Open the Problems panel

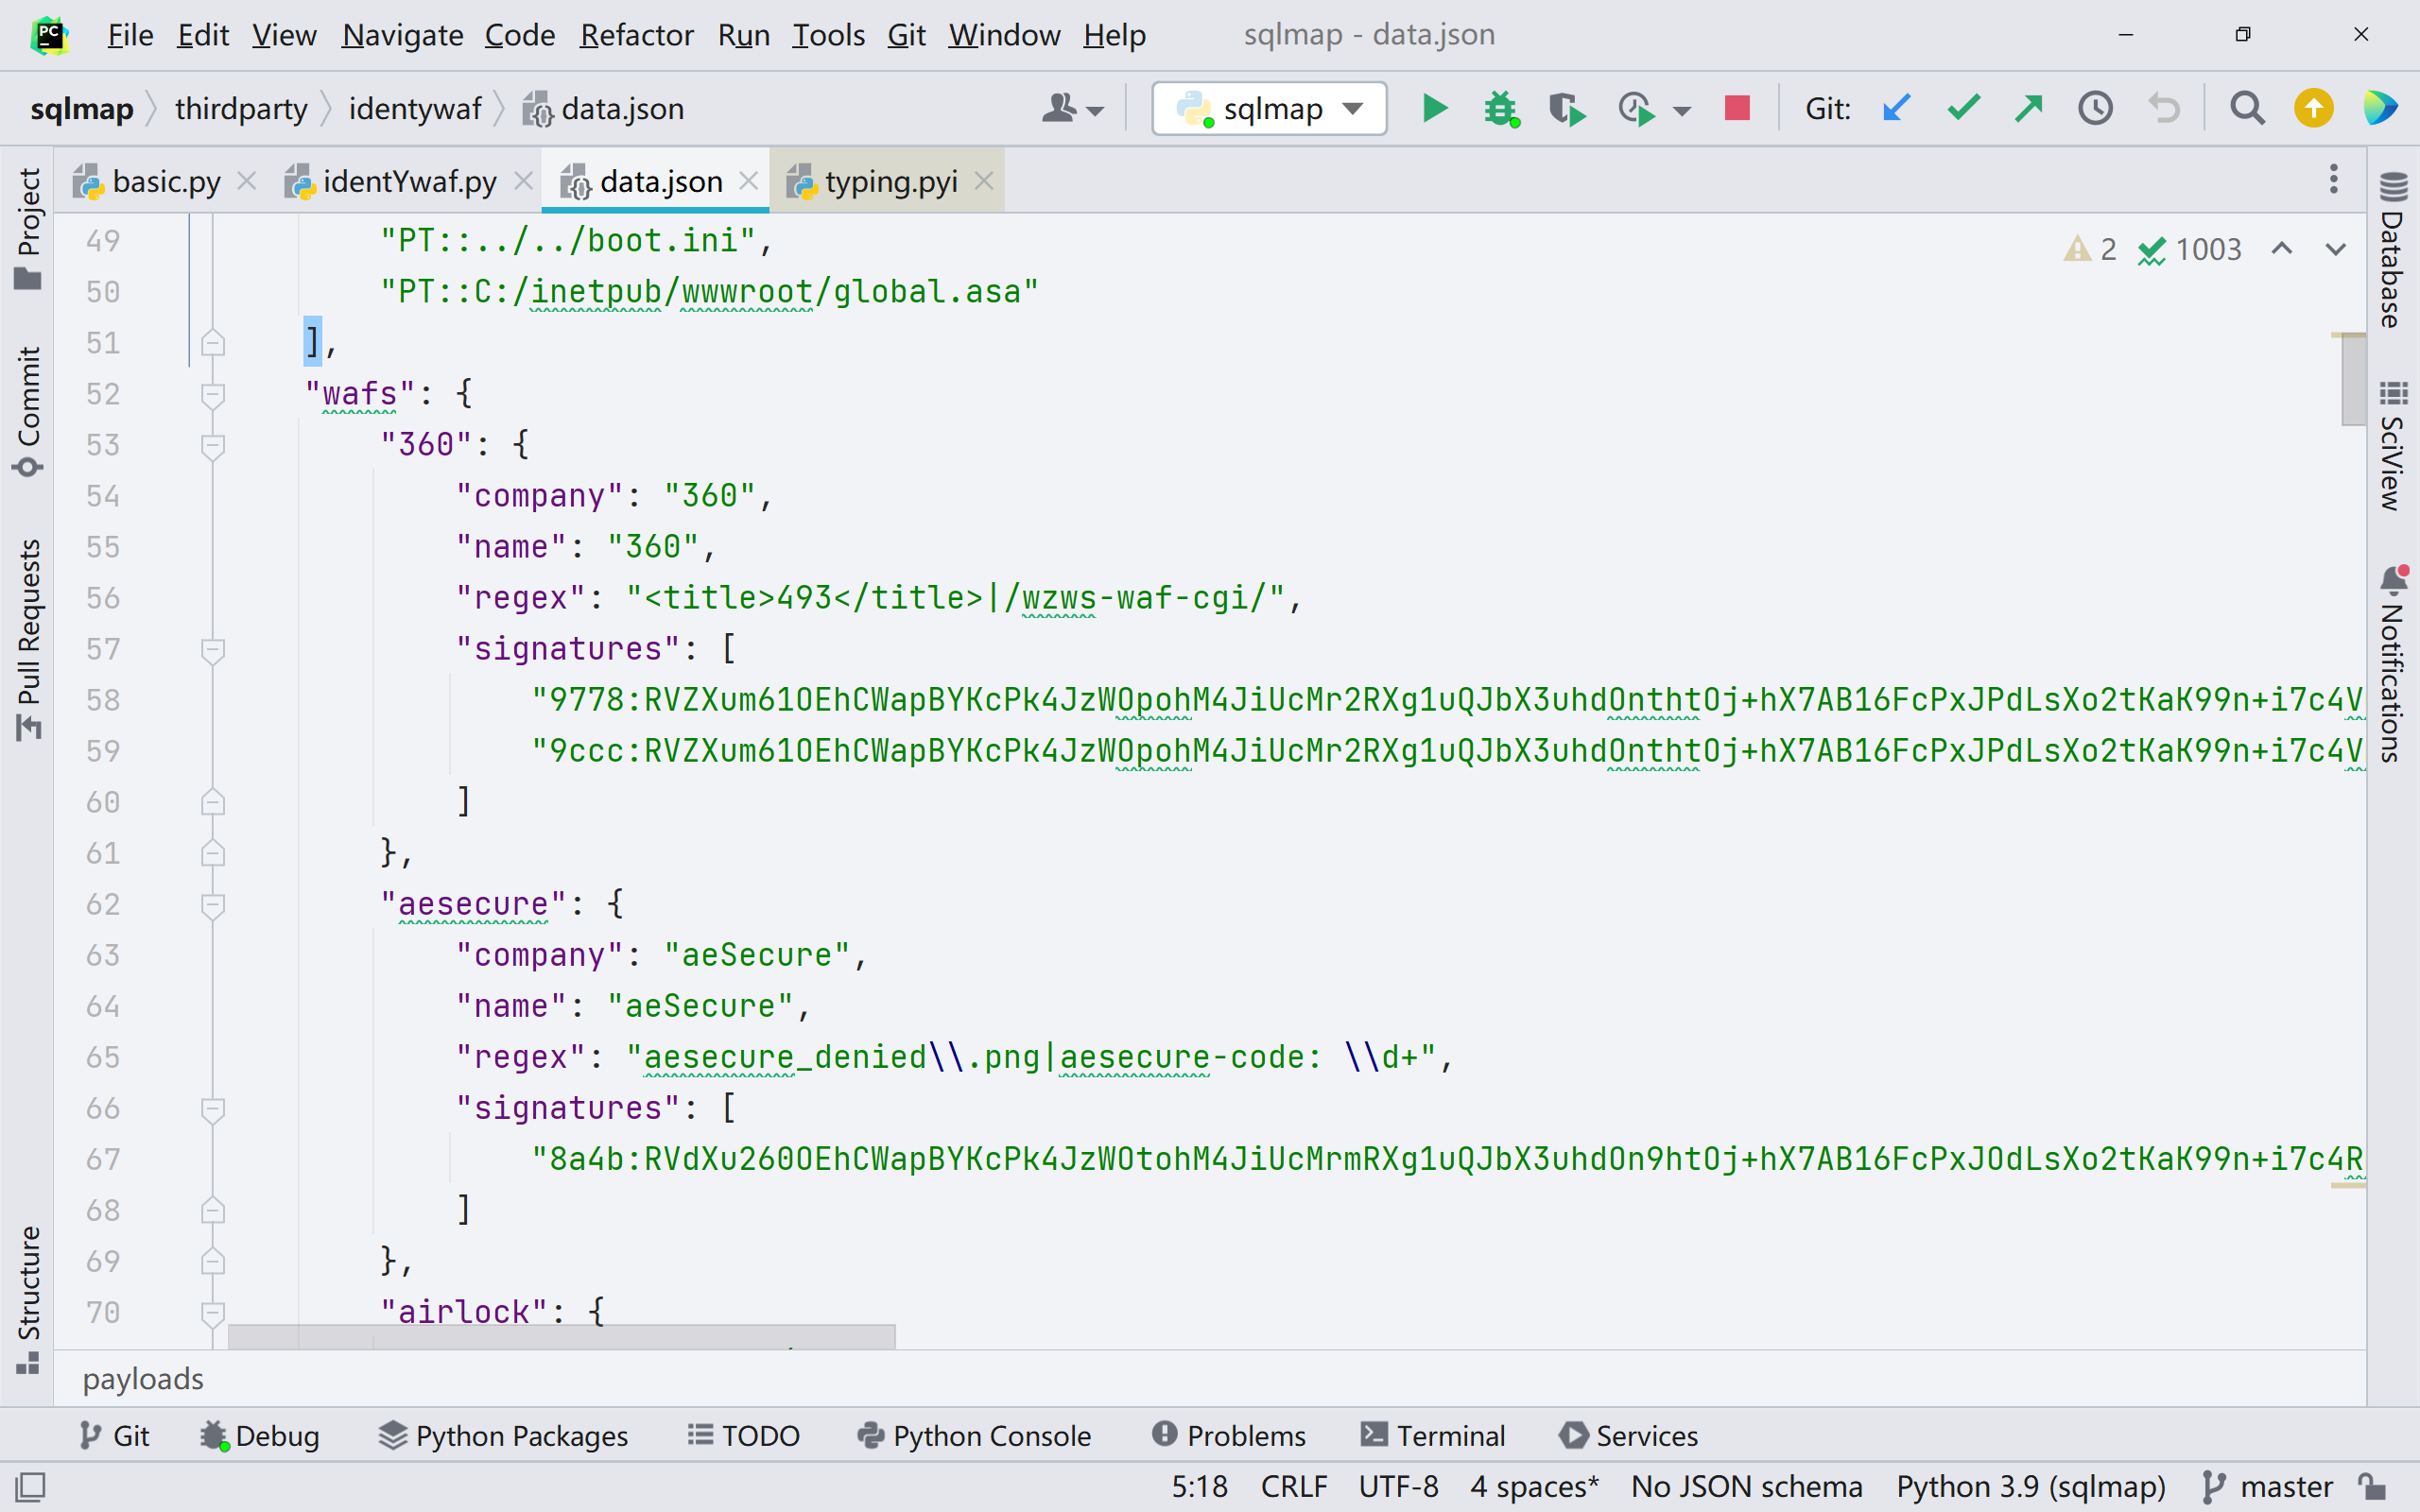pos(1229,1436)
